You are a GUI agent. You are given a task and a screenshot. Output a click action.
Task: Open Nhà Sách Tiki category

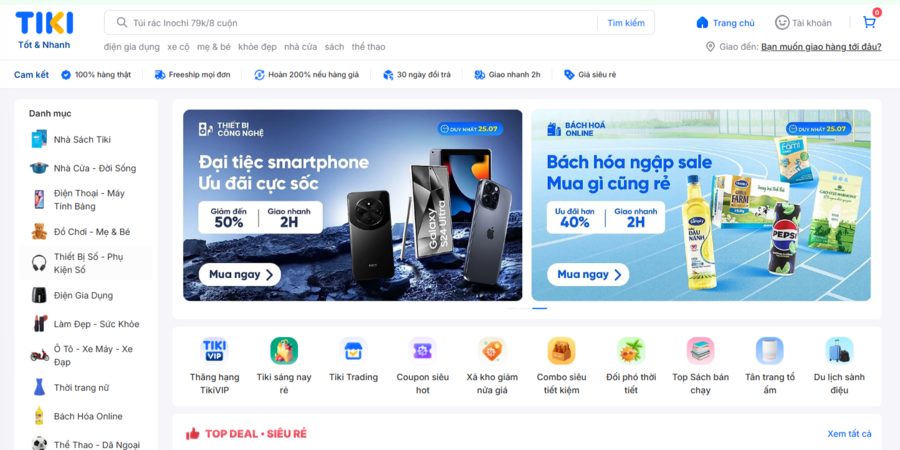tap(82, 139)
